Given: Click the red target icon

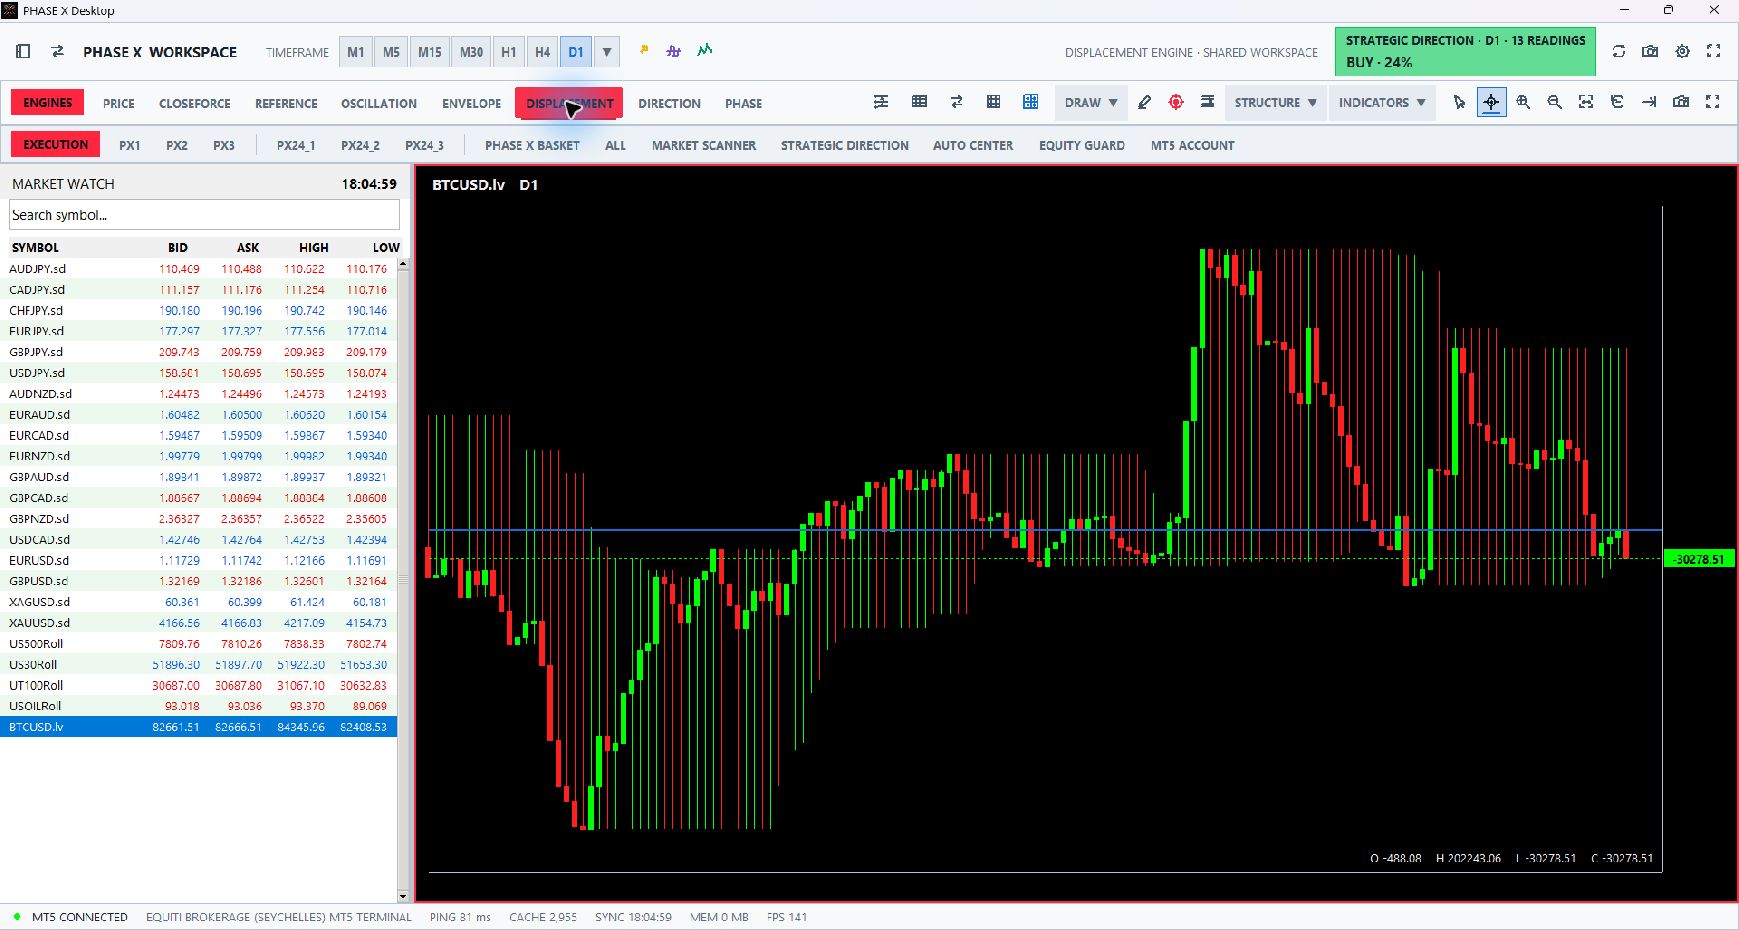Looking at the screenshot, I should tap(1176, 102).
